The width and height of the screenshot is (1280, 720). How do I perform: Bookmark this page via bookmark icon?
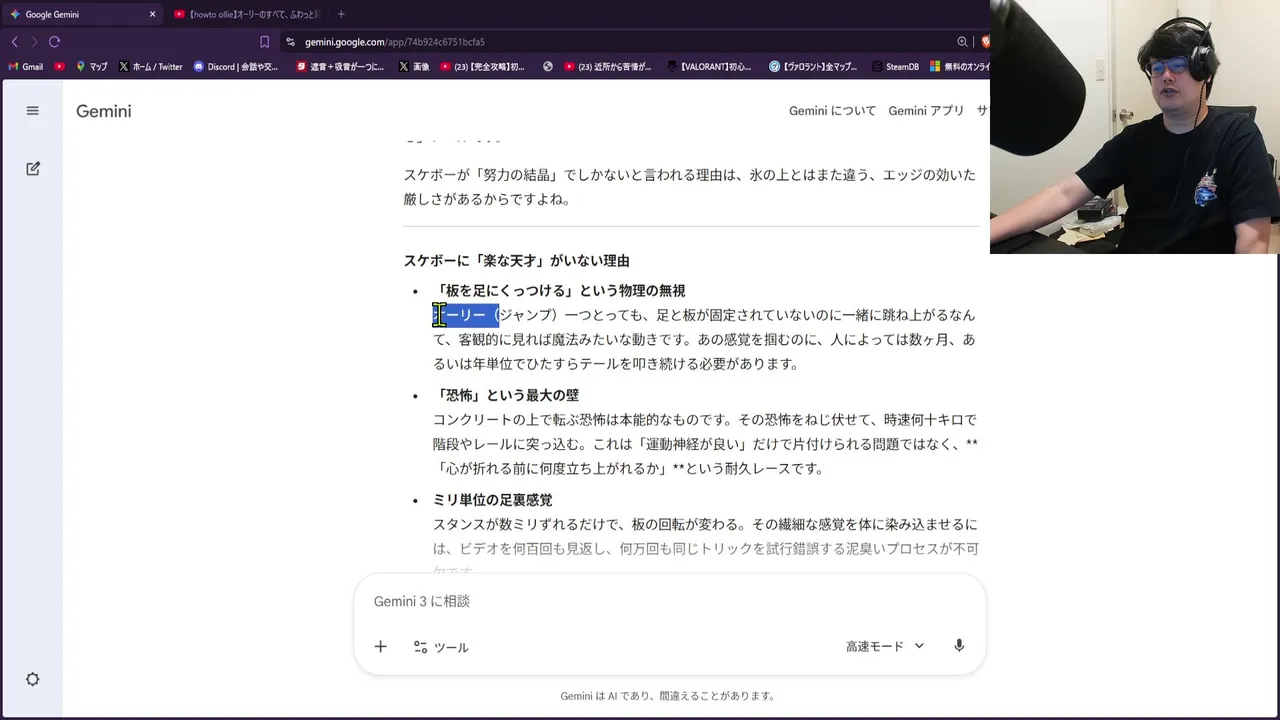coord(264,42)
